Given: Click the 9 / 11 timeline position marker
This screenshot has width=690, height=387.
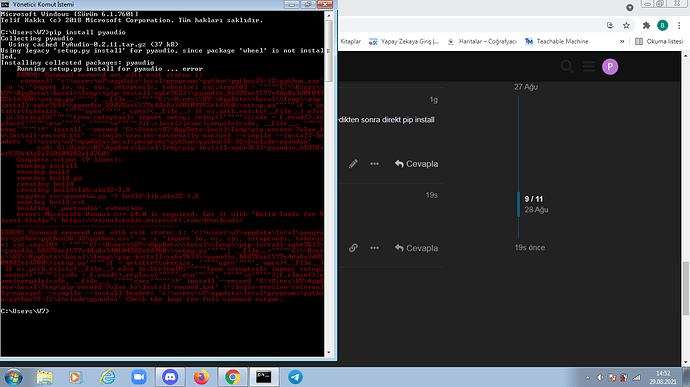Looking at the screenshot, I should [533, 199].
